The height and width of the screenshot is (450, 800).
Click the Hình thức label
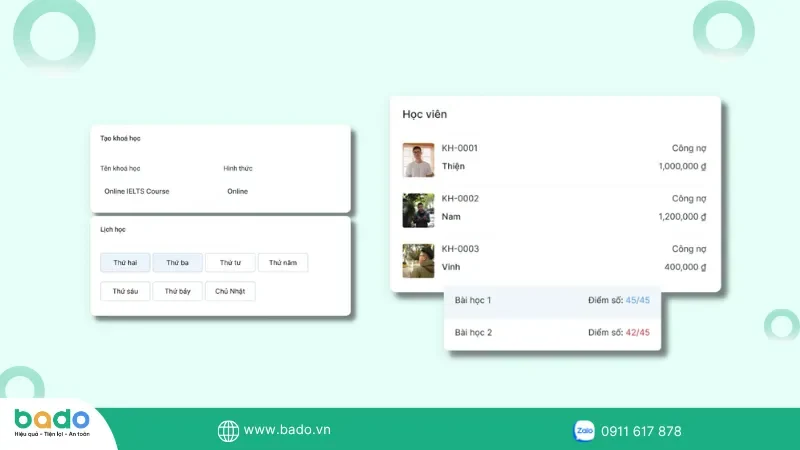coord(238,168)
